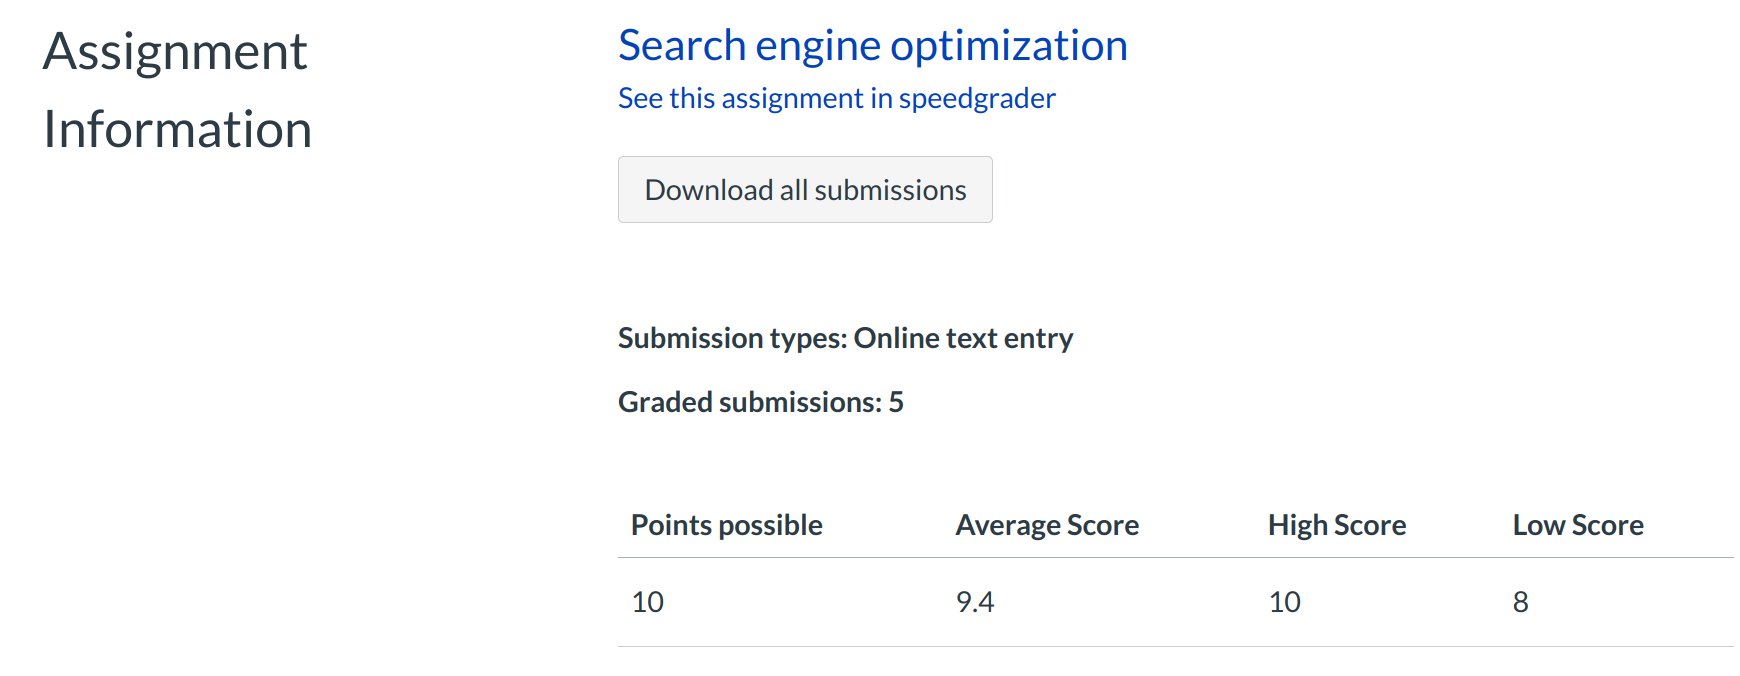Click the Low Score column header
The image size is (1740, 676).
tap(1578, 525)
